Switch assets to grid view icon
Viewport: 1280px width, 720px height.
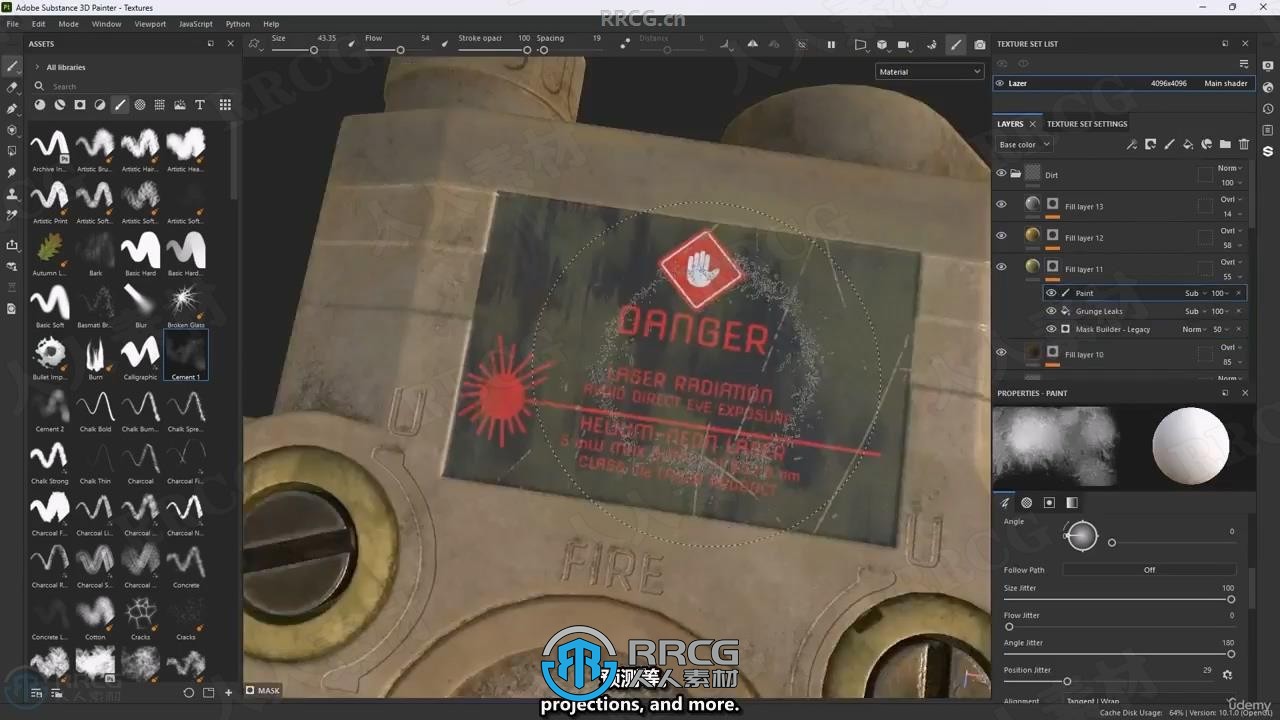(225, 105)
